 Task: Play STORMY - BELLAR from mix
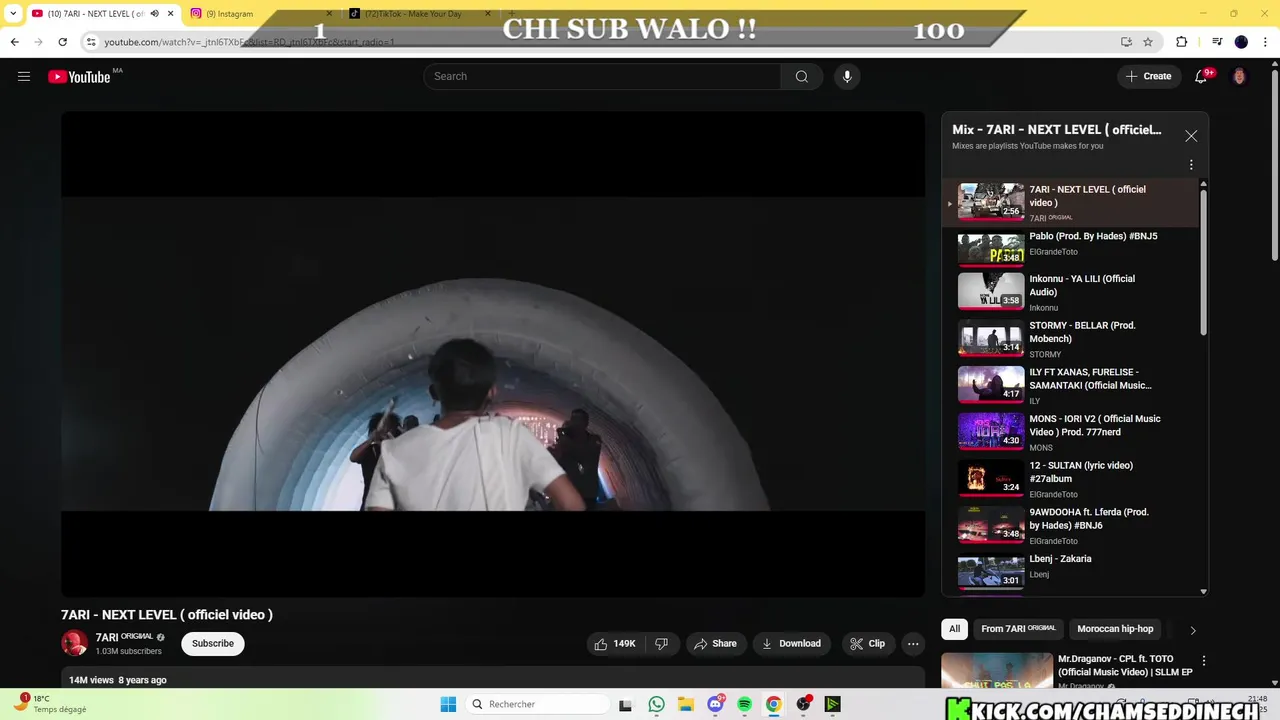click(1070, 340)
